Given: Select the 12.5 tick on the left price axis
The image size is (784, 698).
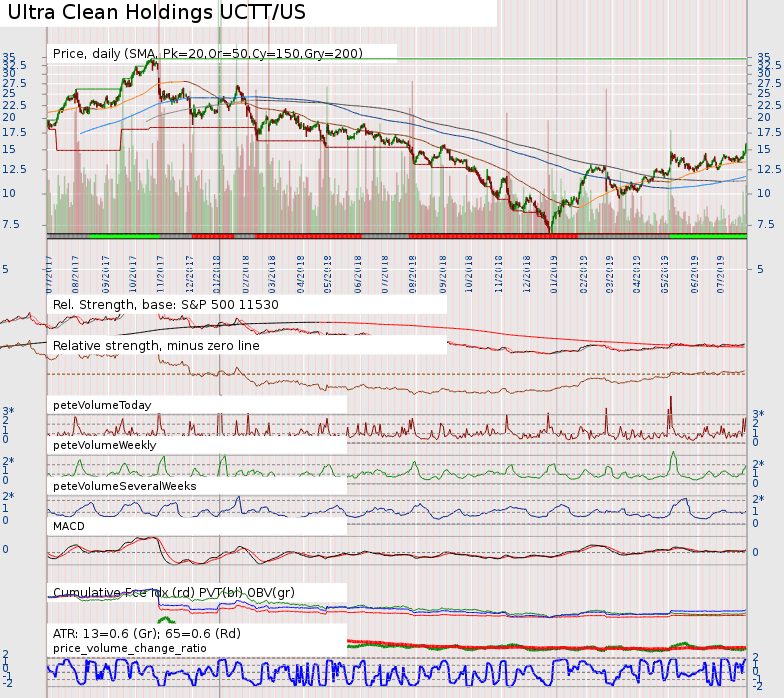Looking at the screenshot, I should tap(14, 170).
